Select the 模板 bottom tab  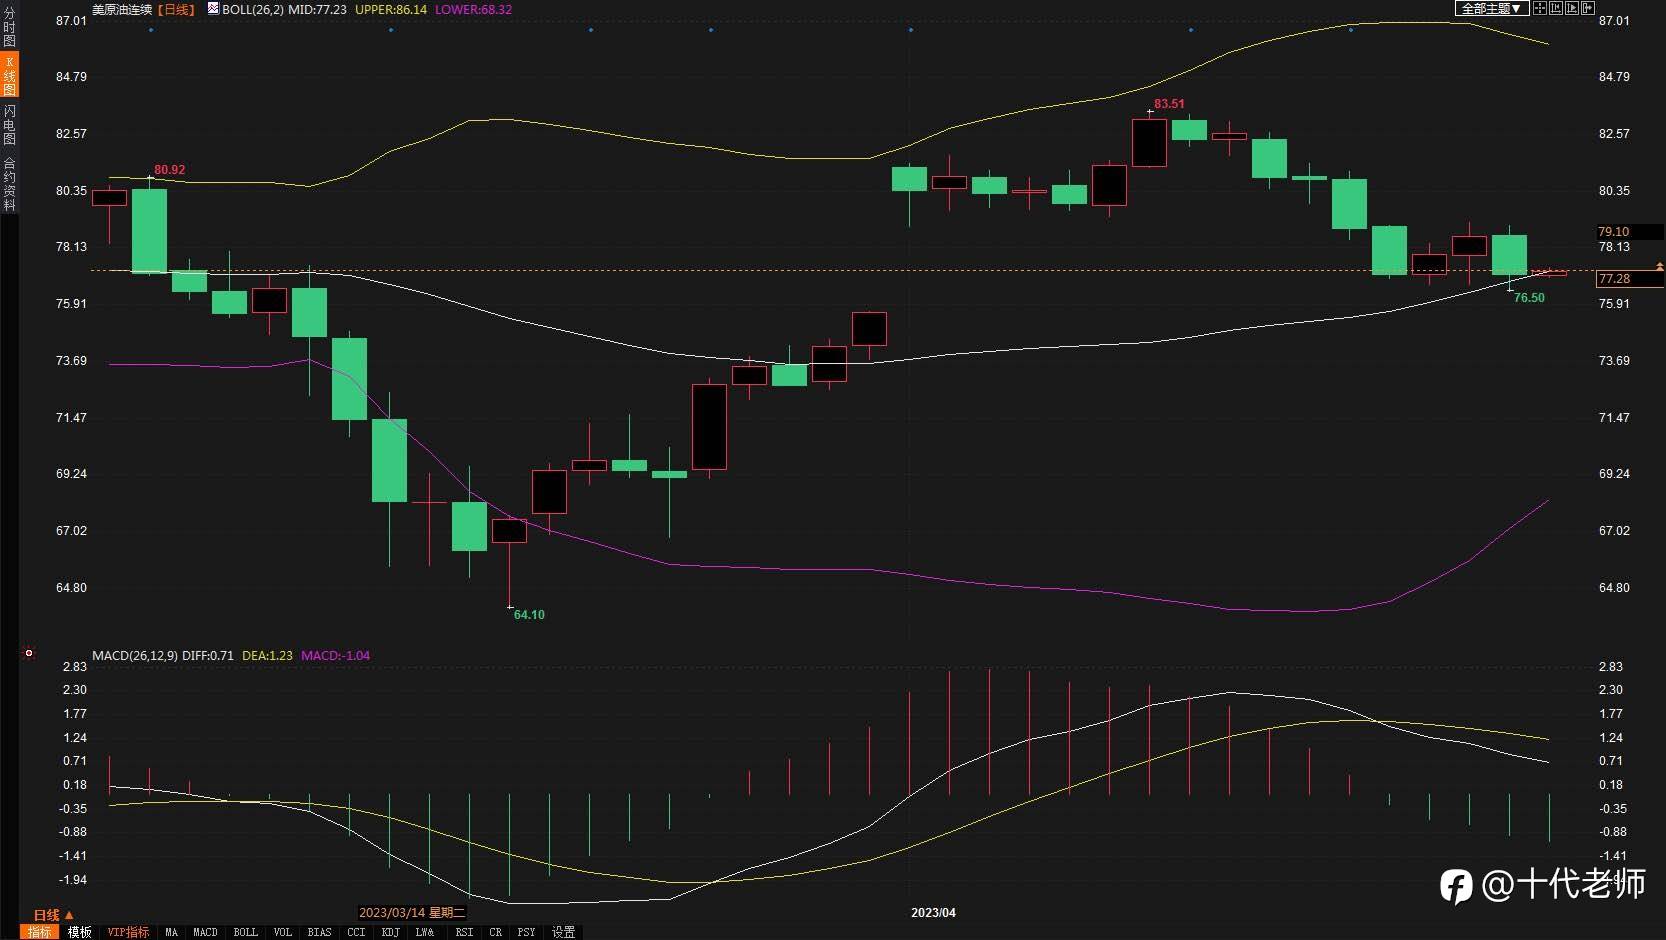pos(80,932)
